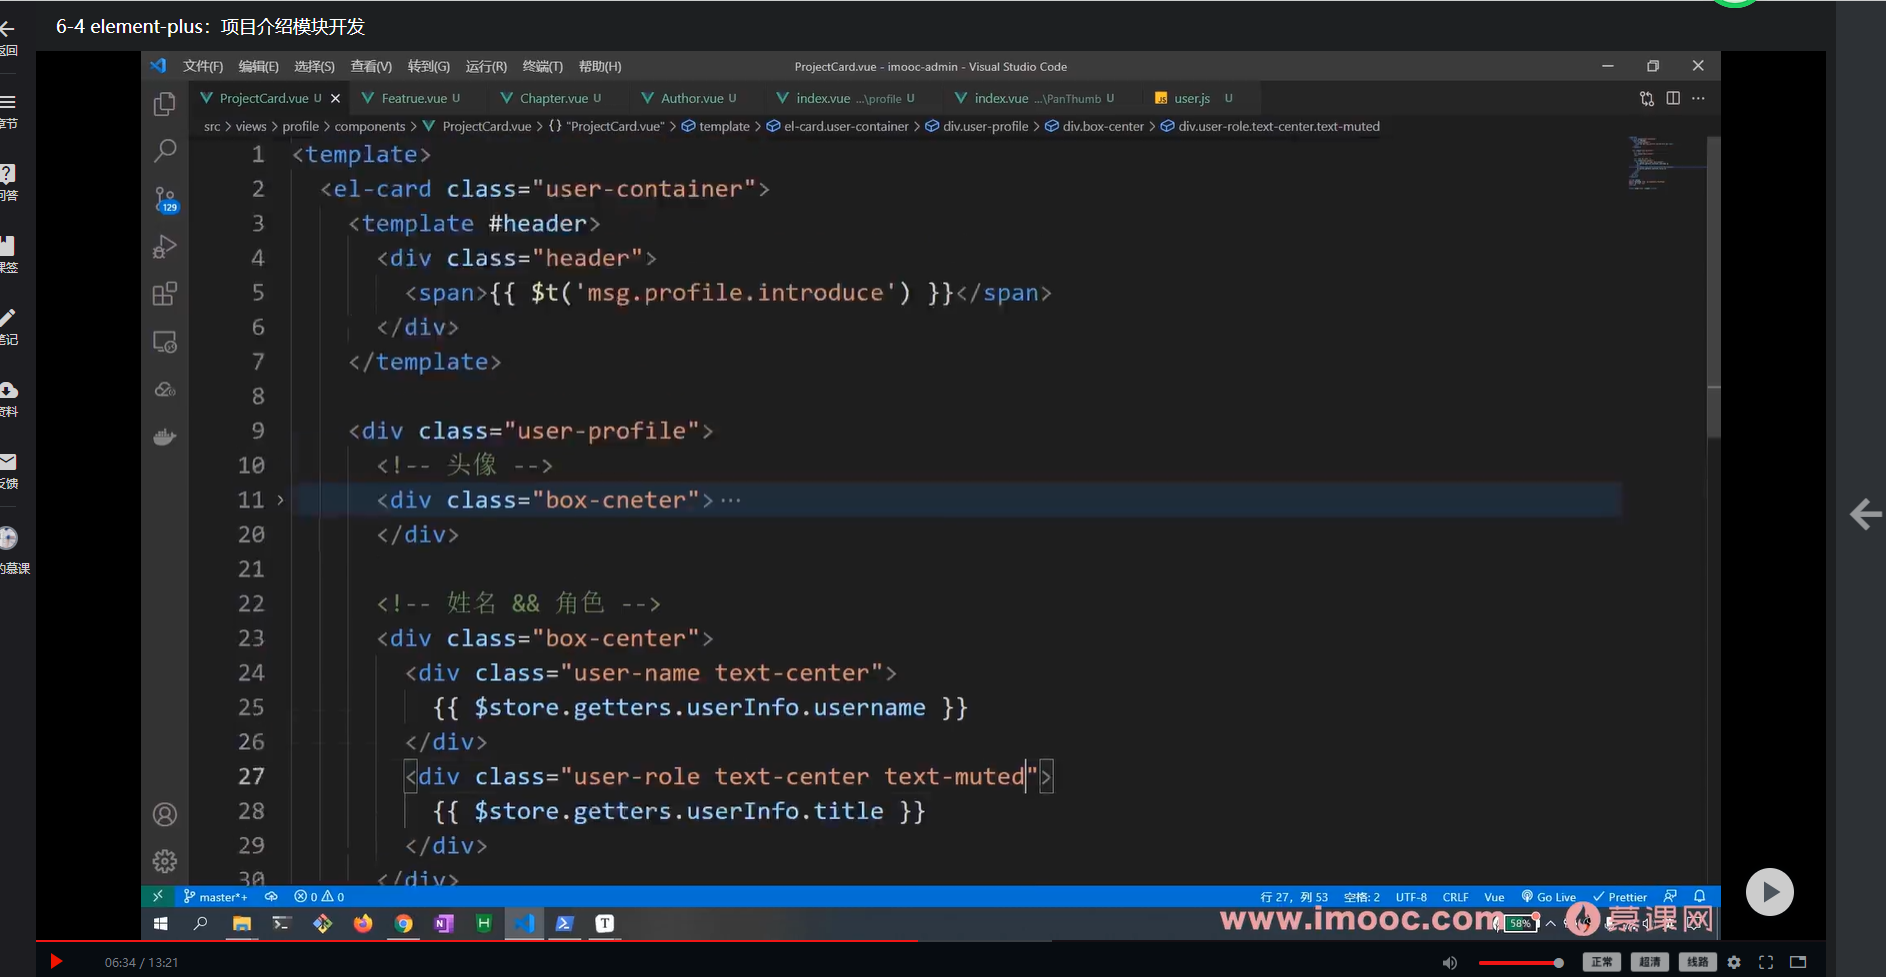The height and width of the screenshot is (977, 1886).
Task: Click the cloud sync icon in status bar
Action: [x=271, y=896]
